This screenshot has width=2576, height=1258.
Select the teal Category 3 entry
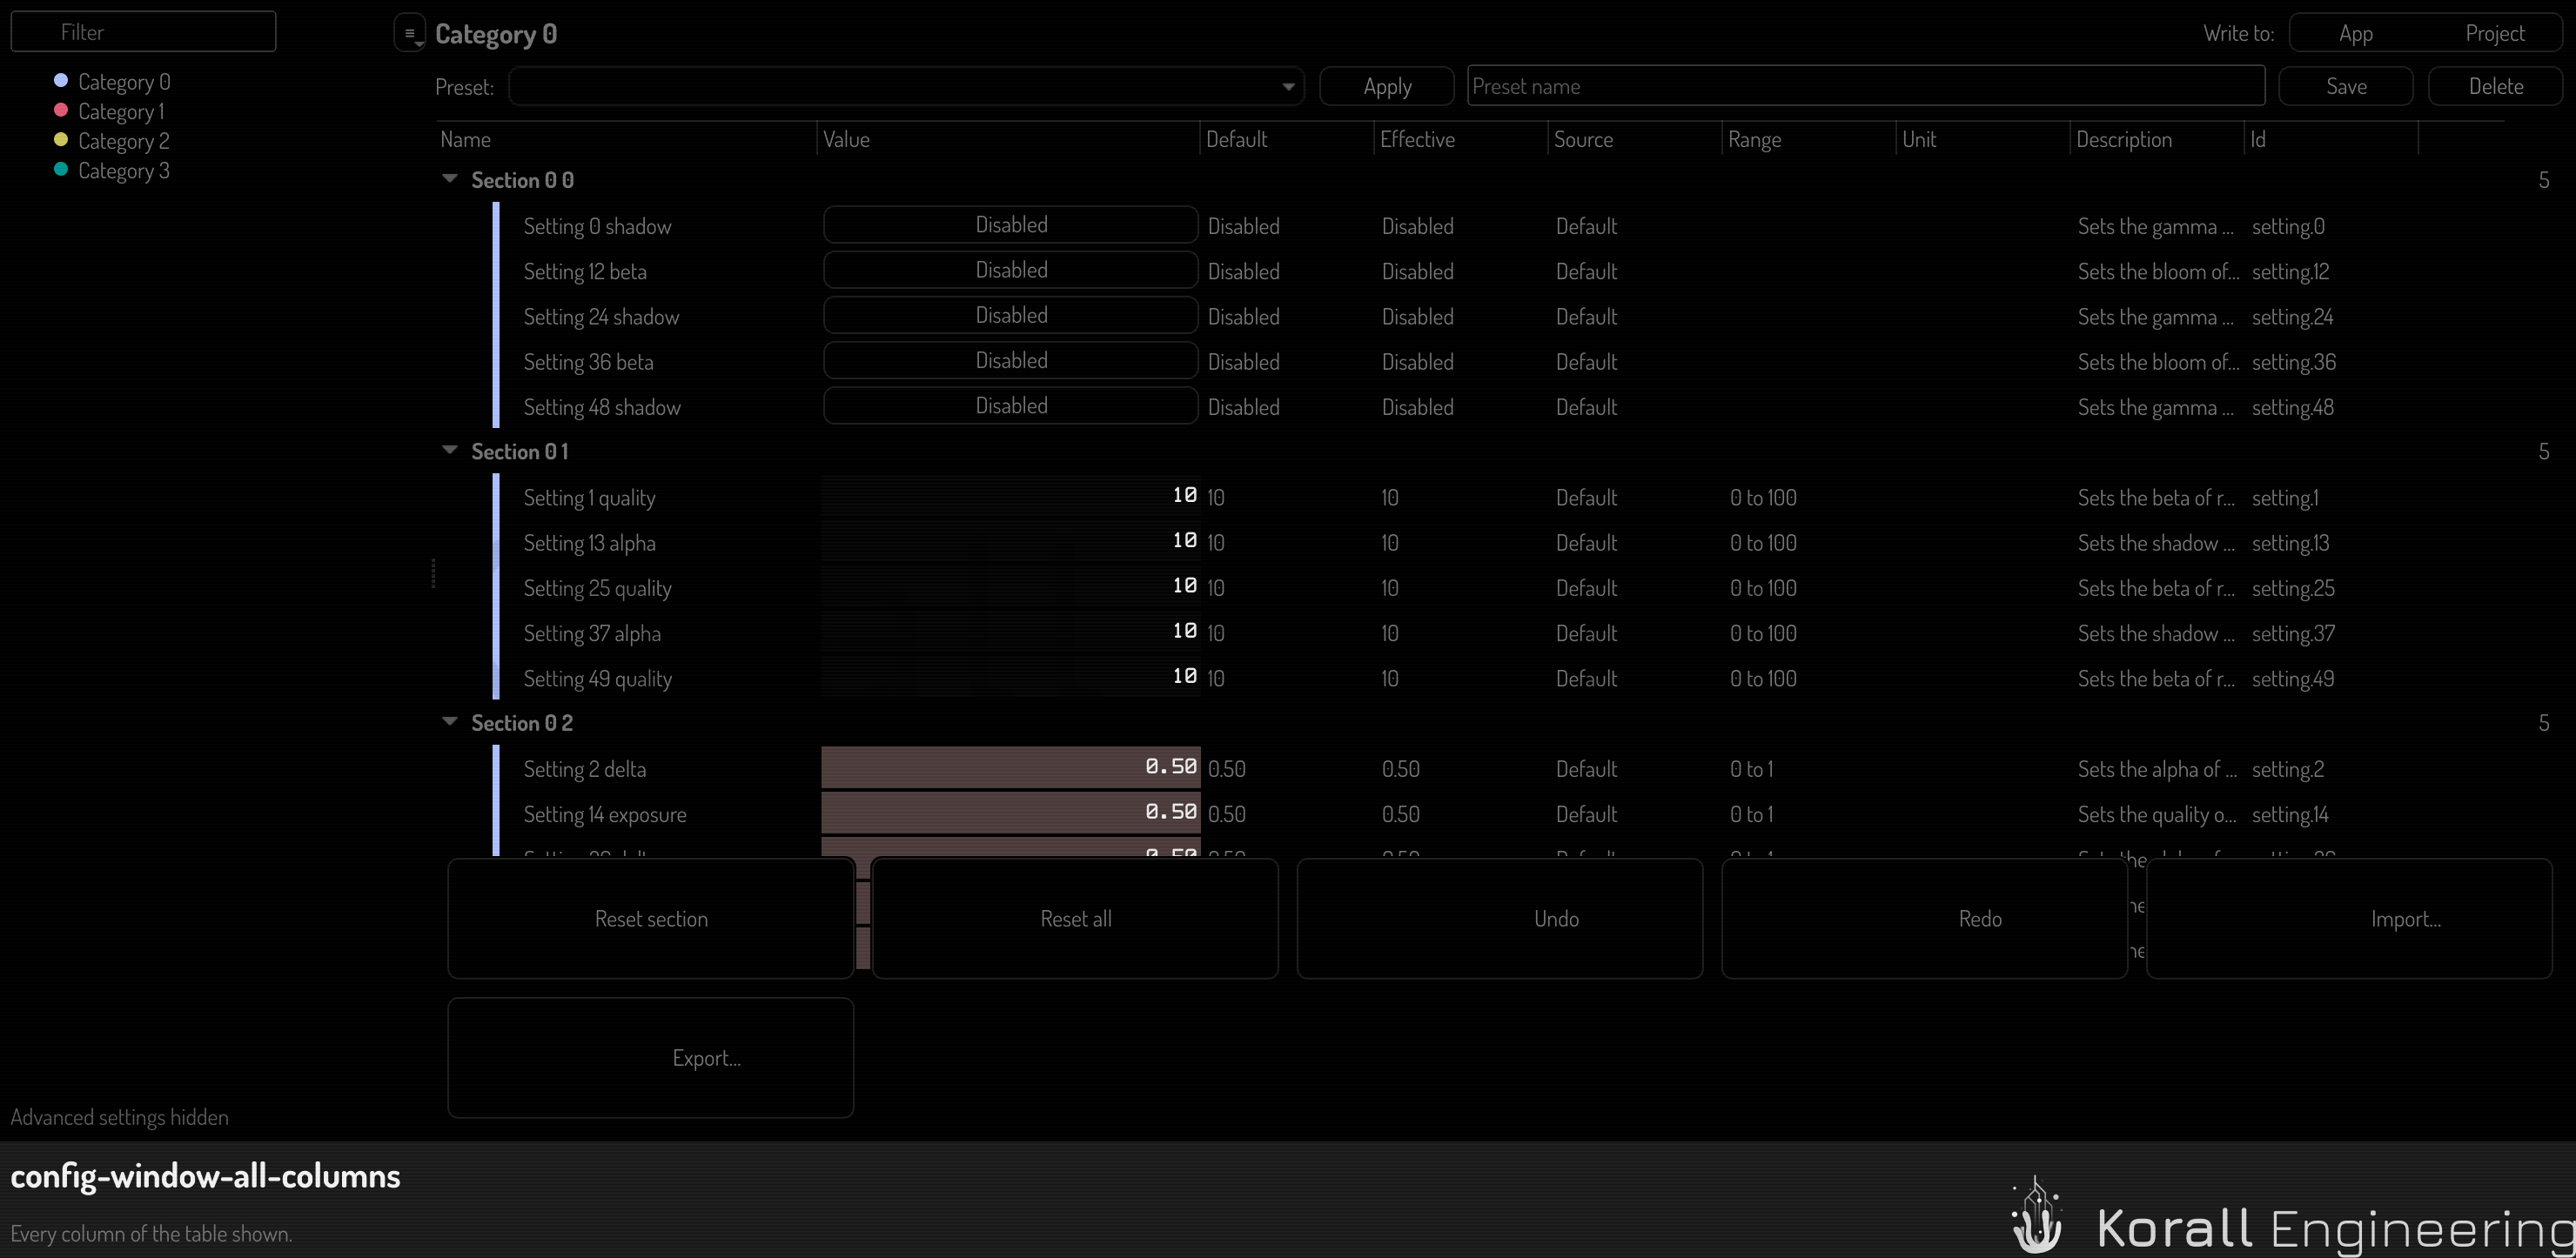(112, 170)
